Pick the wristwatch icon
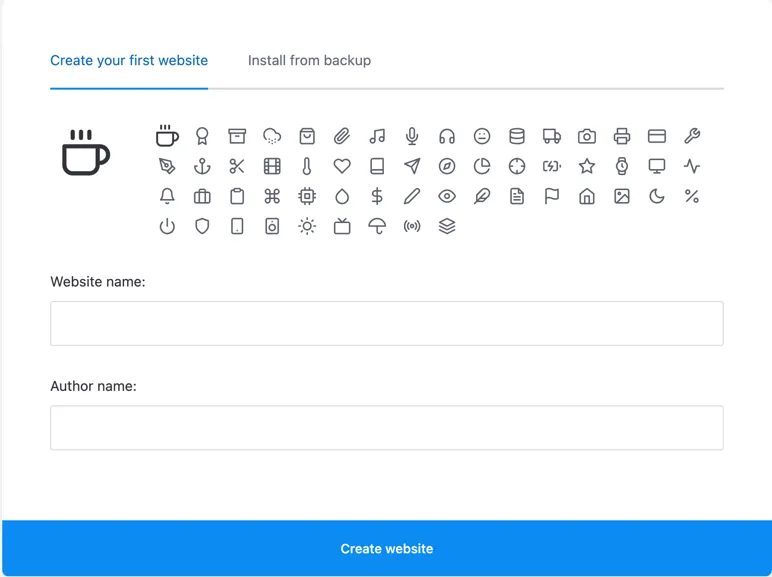Image resolution: width=772 pixels, height=577 pixels. (x=622, y=166)
